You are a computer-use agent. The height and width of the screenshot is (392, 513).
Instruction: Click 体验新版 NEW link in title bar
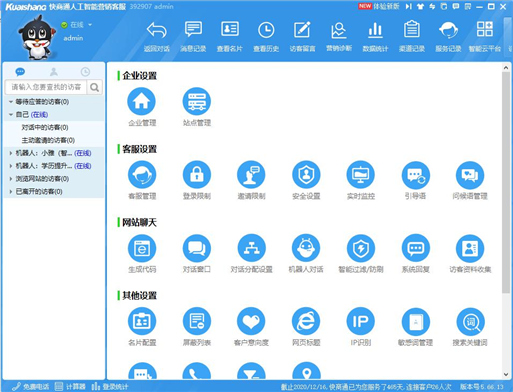pos(379,6)
